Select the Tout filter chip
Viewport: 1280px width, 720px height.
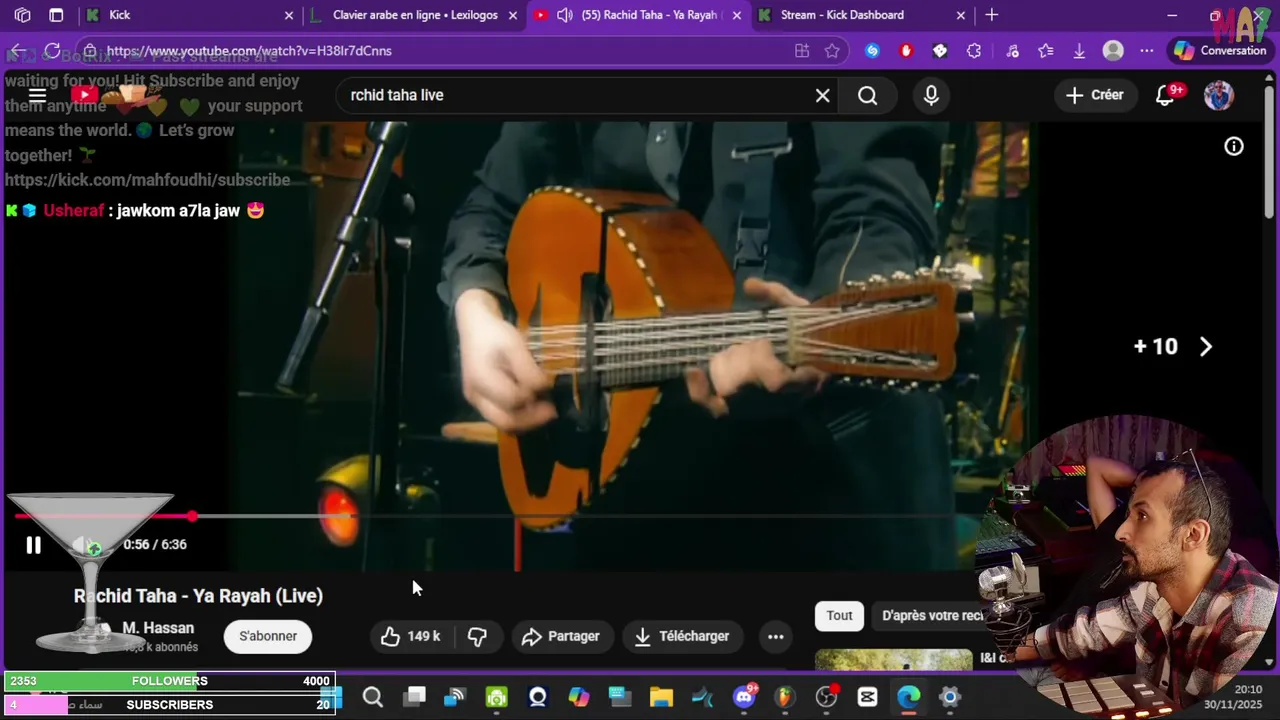(839, 616)
